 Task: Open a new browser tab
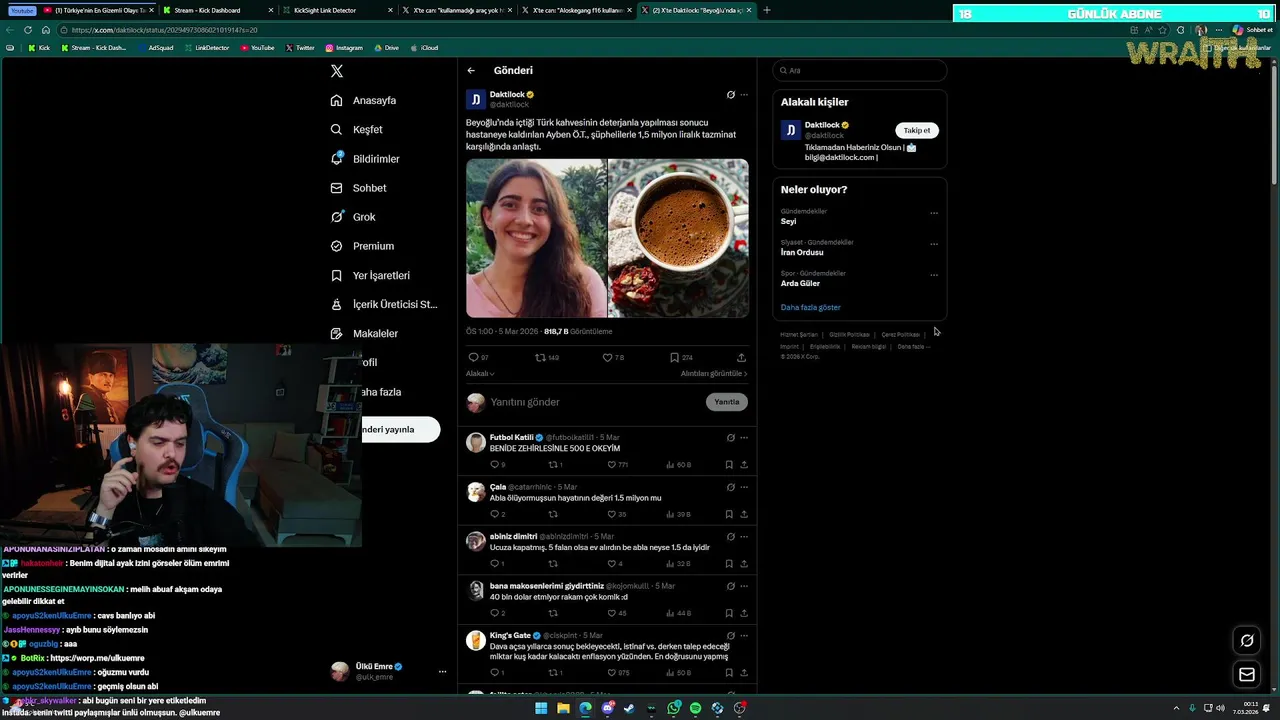click(x=767, y=10)
